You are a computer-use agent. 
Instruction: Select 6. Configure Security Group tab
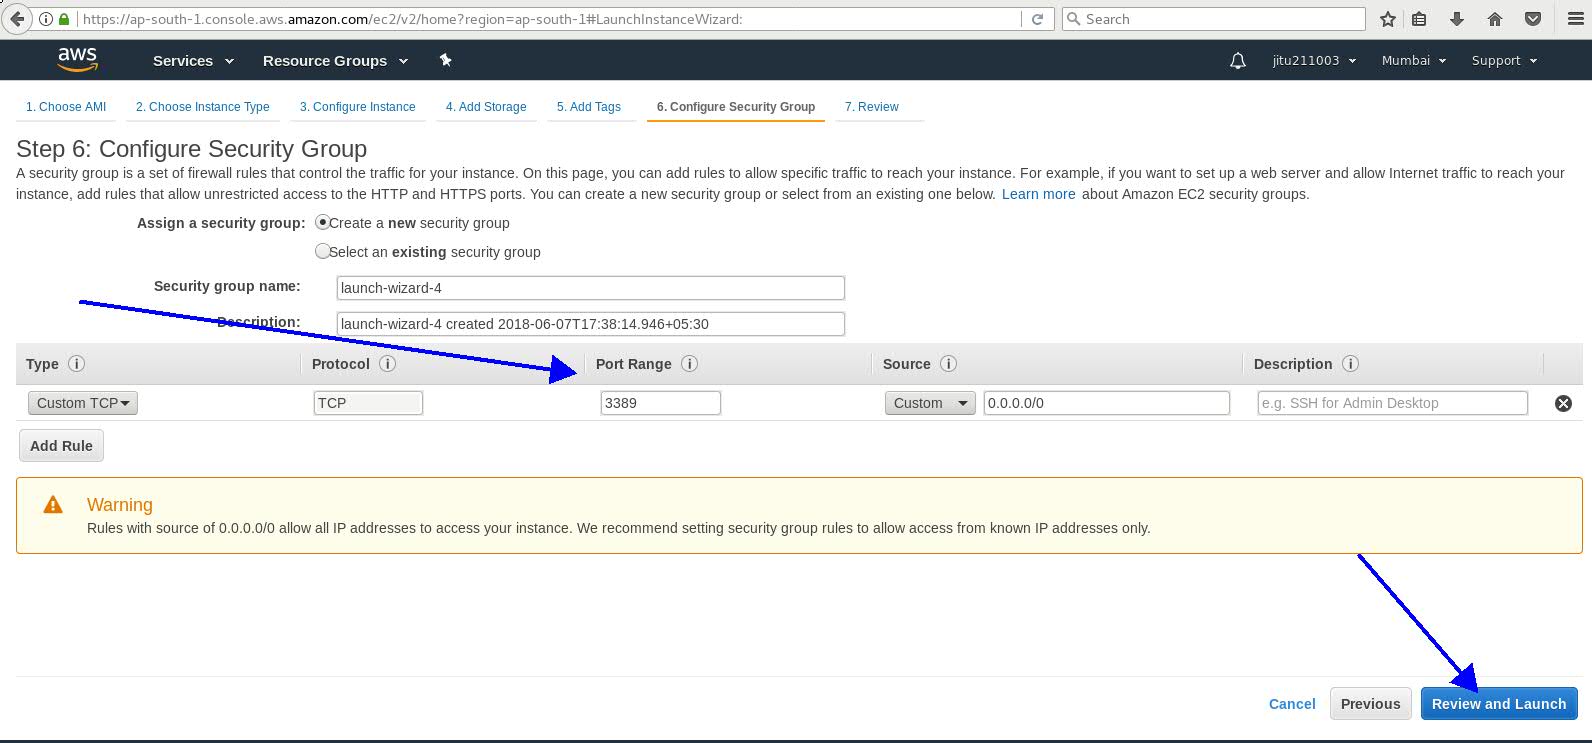[x=736, y=107]
